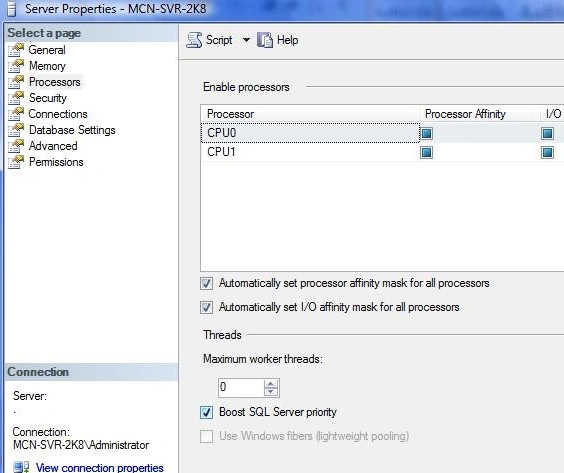Viewport: 564px width, 473px height.
Task: Click the Advanced page icon
Action: click(16, 146)
